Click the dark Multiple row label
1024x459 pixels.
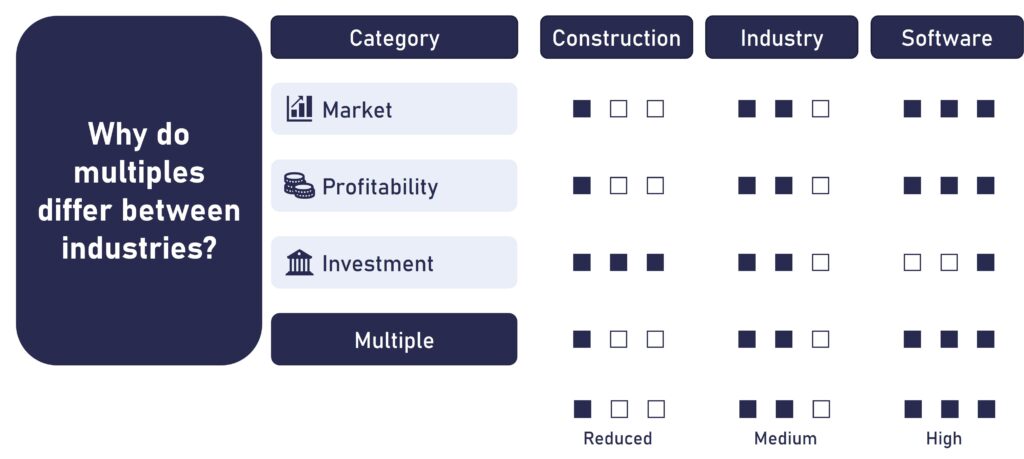tap(394, 340)
